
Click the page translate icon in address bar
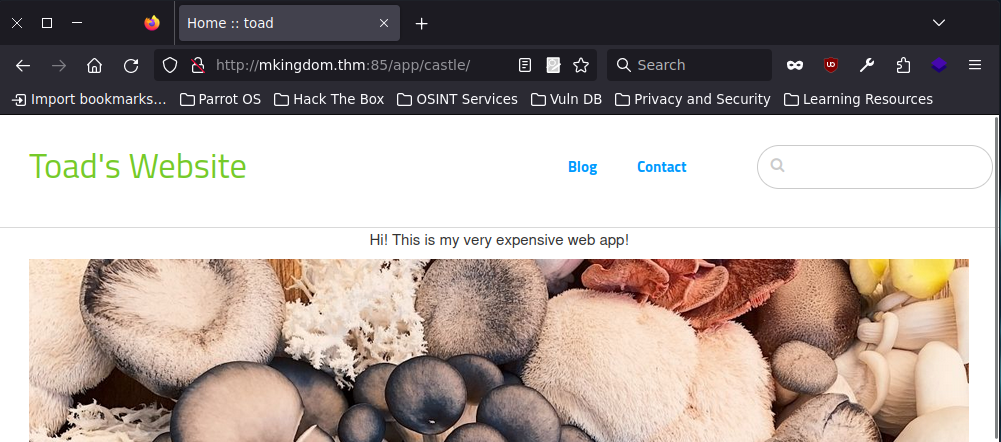pos(553,65)
